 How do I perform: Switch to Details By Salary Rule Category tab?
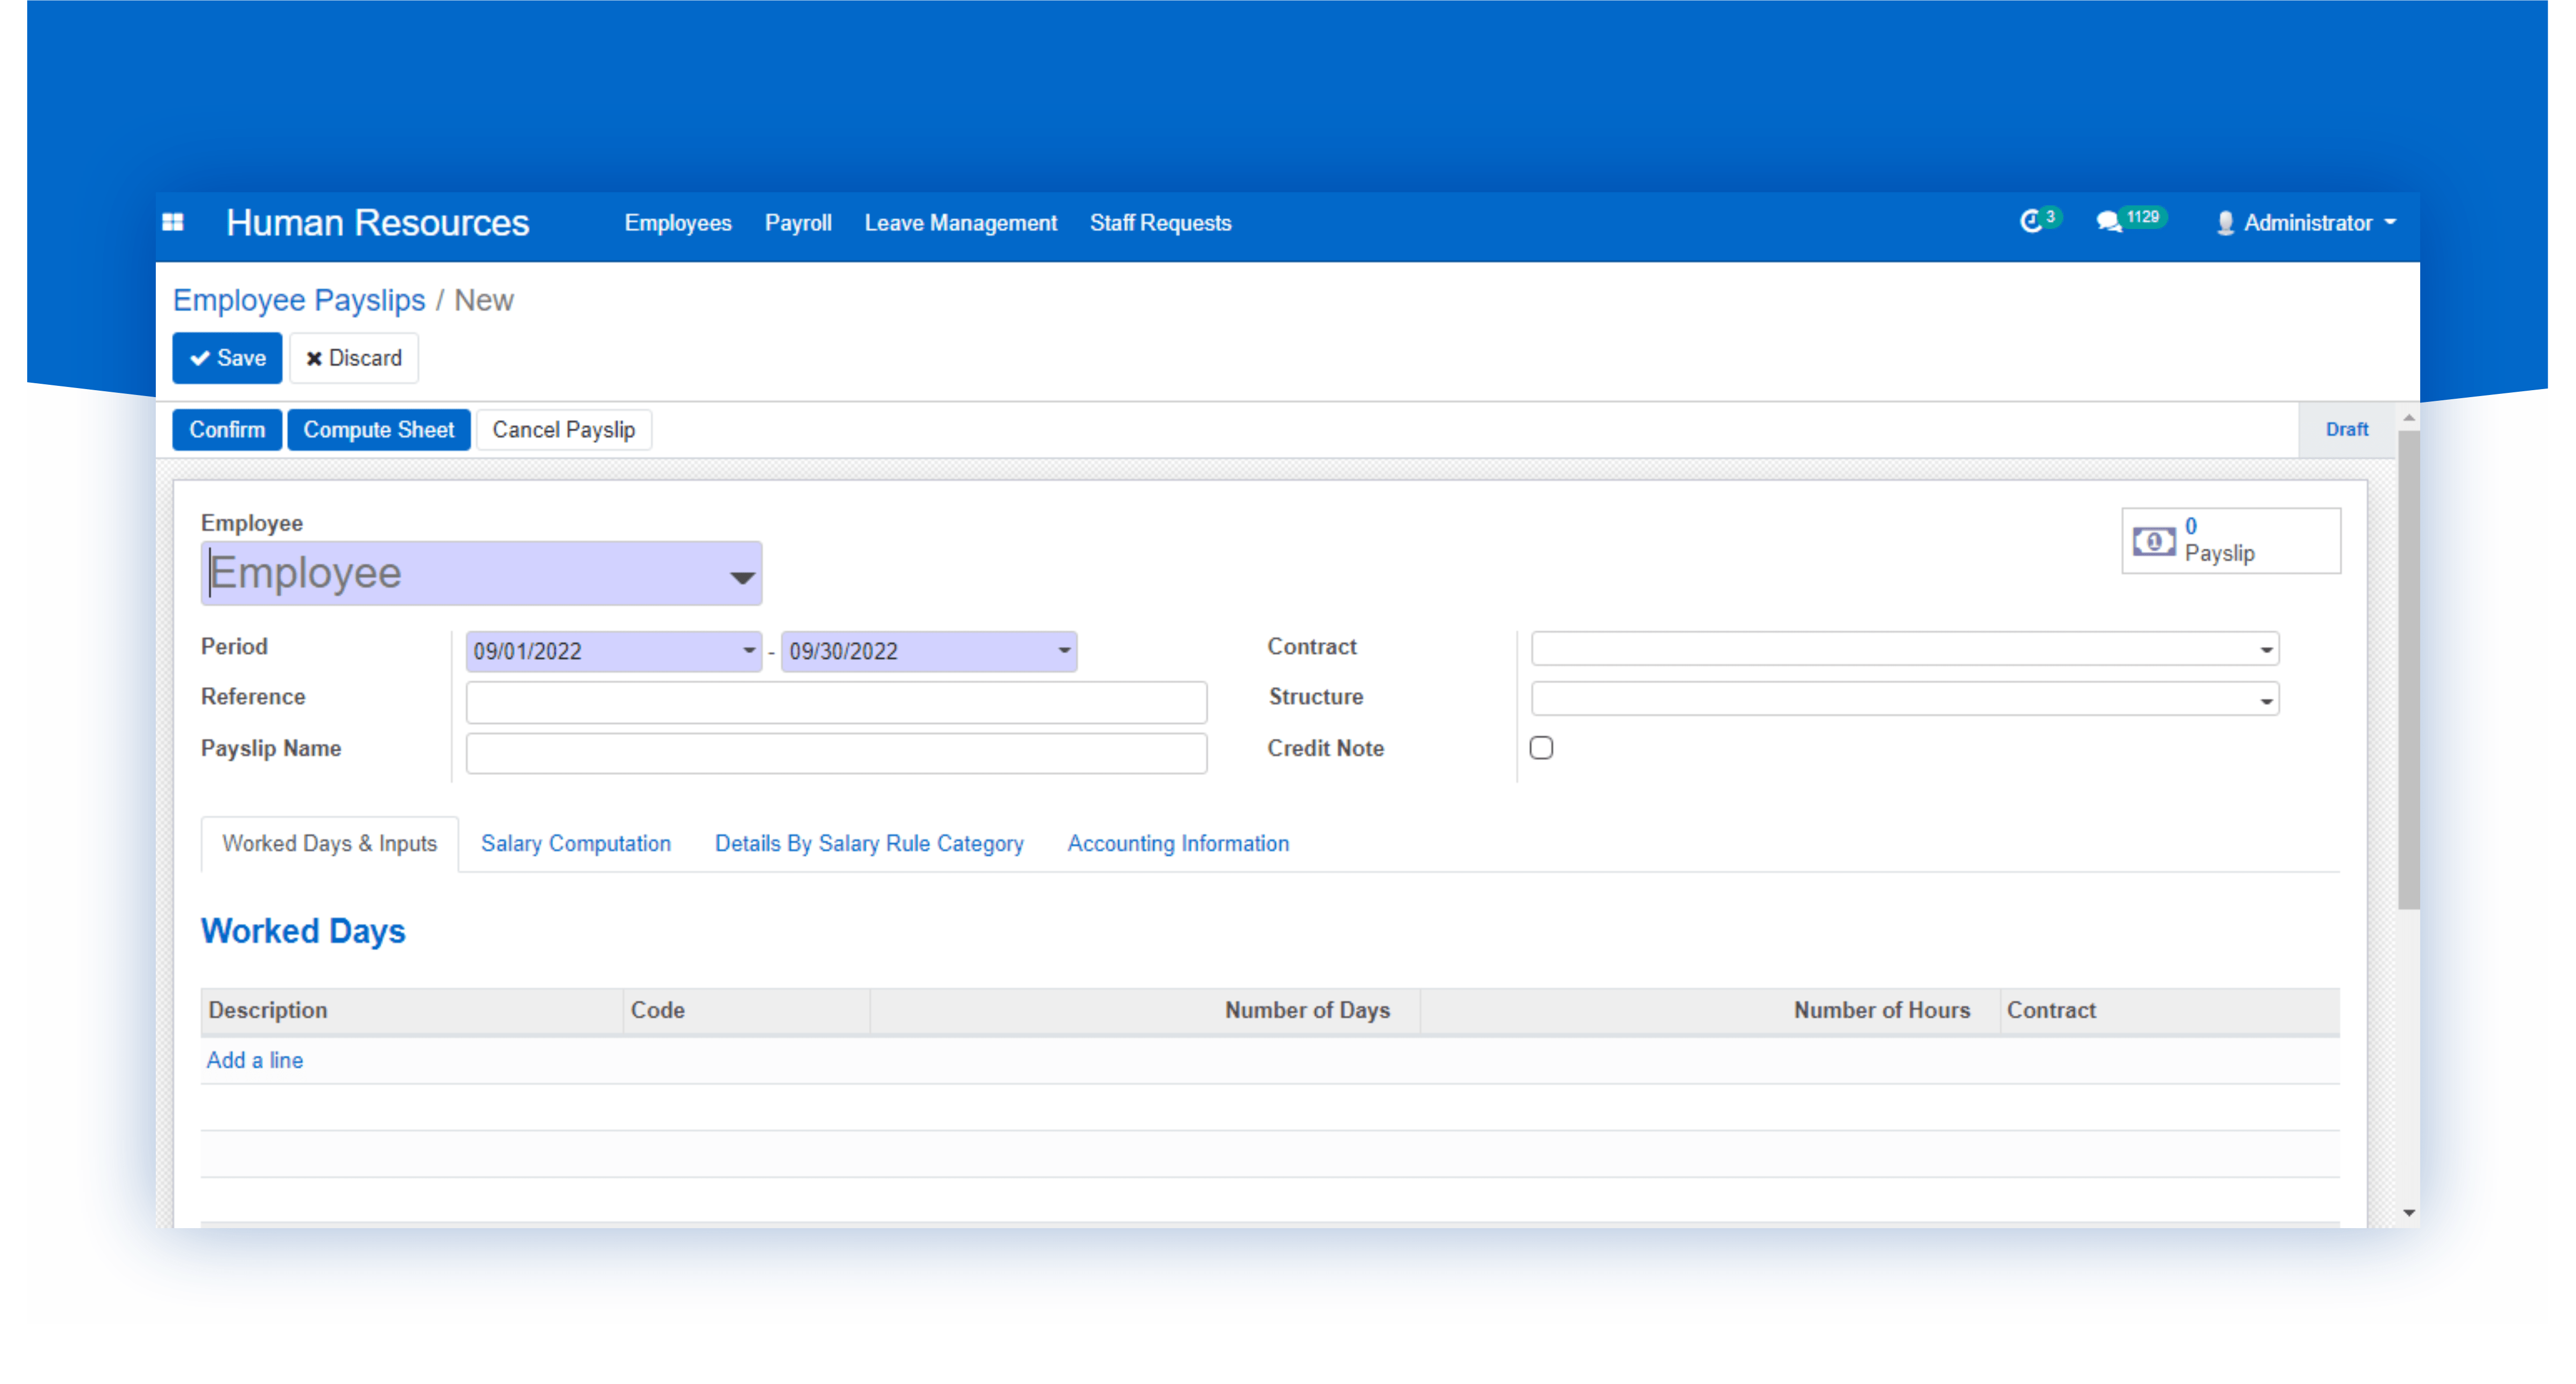click(x=869, y=843)
